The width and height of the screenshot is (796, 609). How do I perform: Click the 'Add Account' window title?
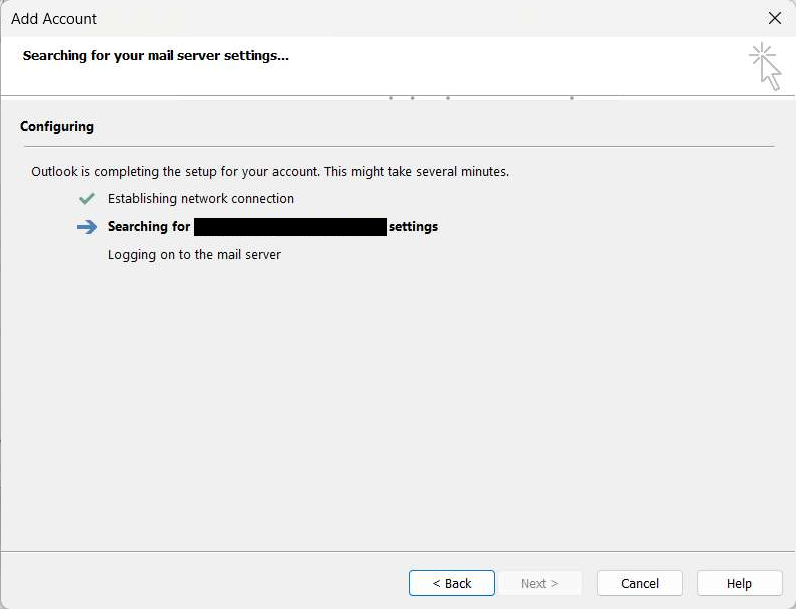(54, 19)
